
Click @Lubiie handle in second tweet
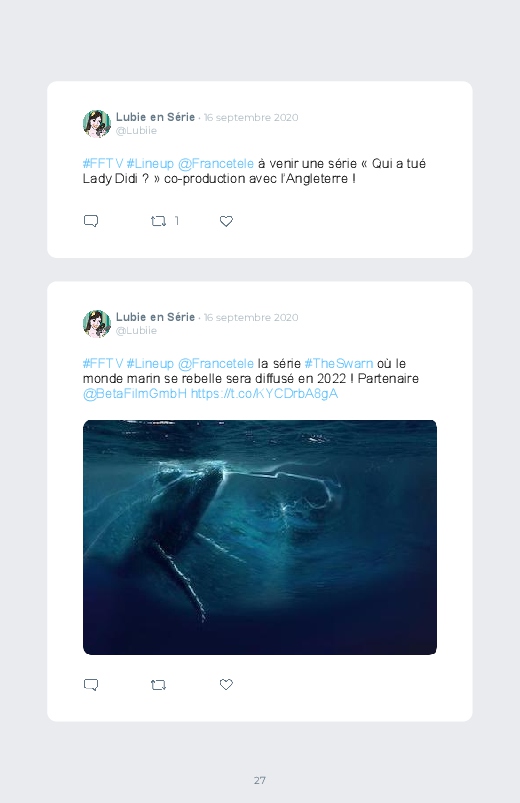pos(136,331)
